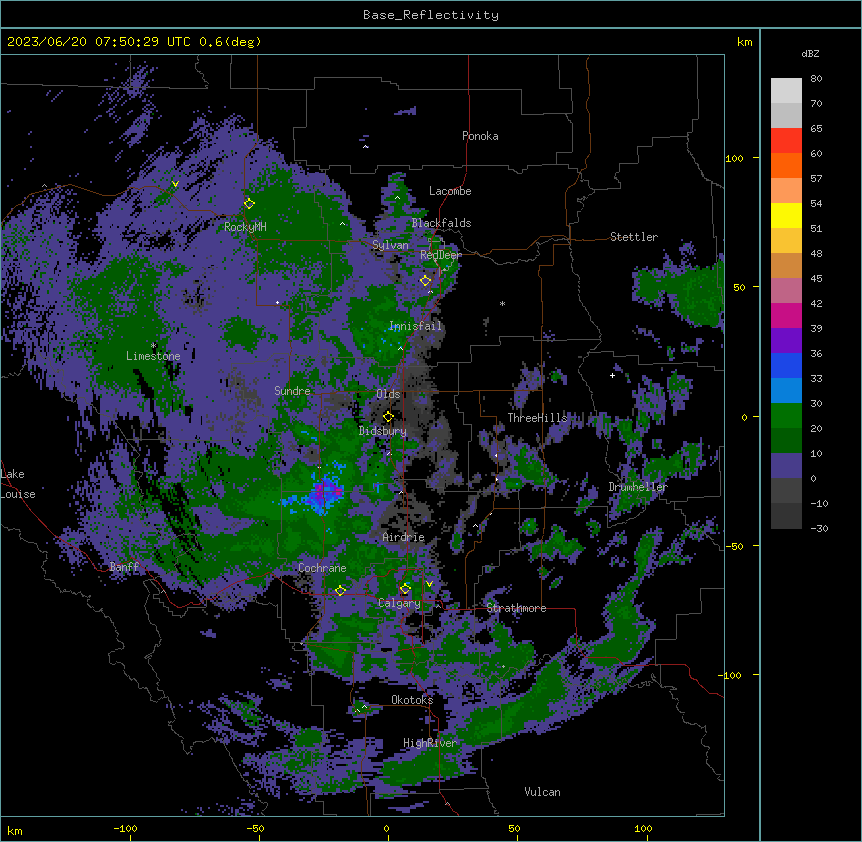The height and width of the screenshot is (842, 862).
Task: Click the yellow V marker east of Calgary
Action: click(x=429, y=584)
